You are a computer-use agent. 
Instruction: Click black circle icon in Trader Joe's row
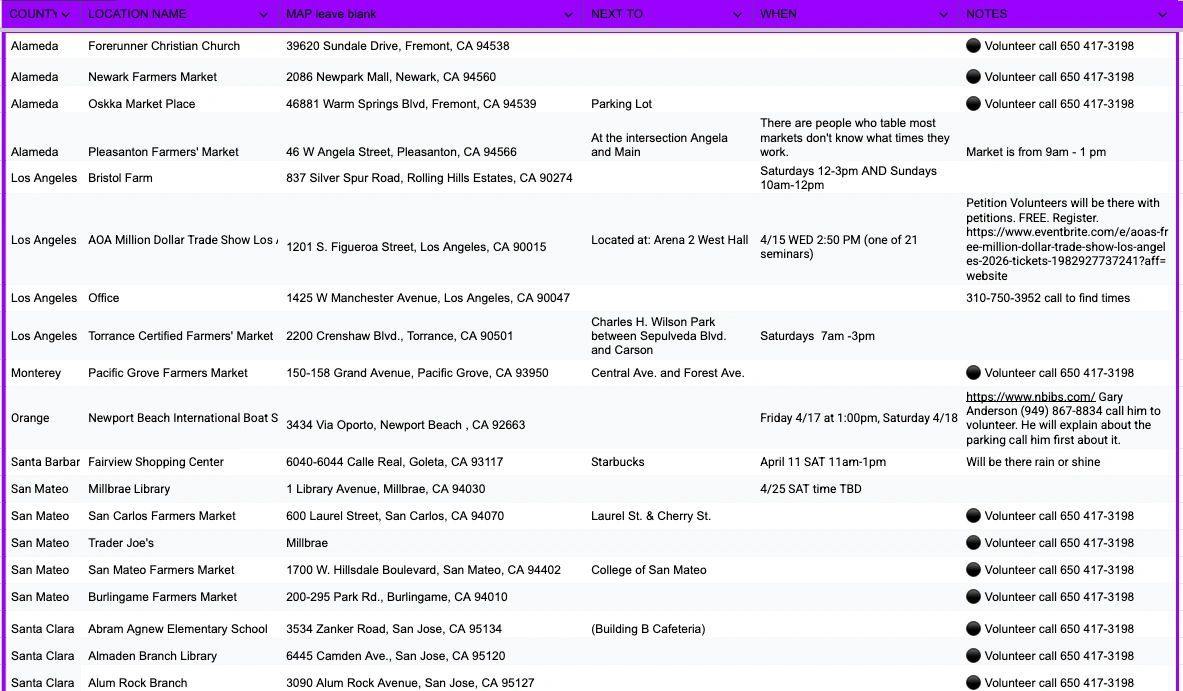(x=973, y=543)
